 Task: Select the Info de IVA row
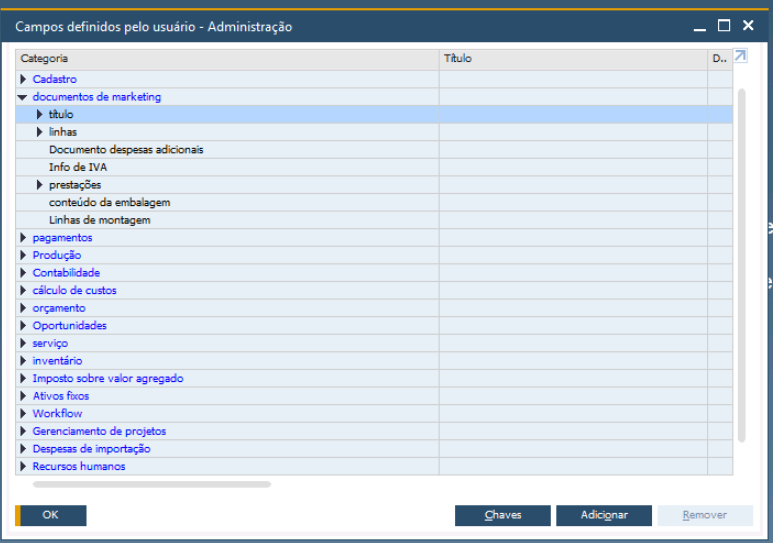click(x=78, y=167)
